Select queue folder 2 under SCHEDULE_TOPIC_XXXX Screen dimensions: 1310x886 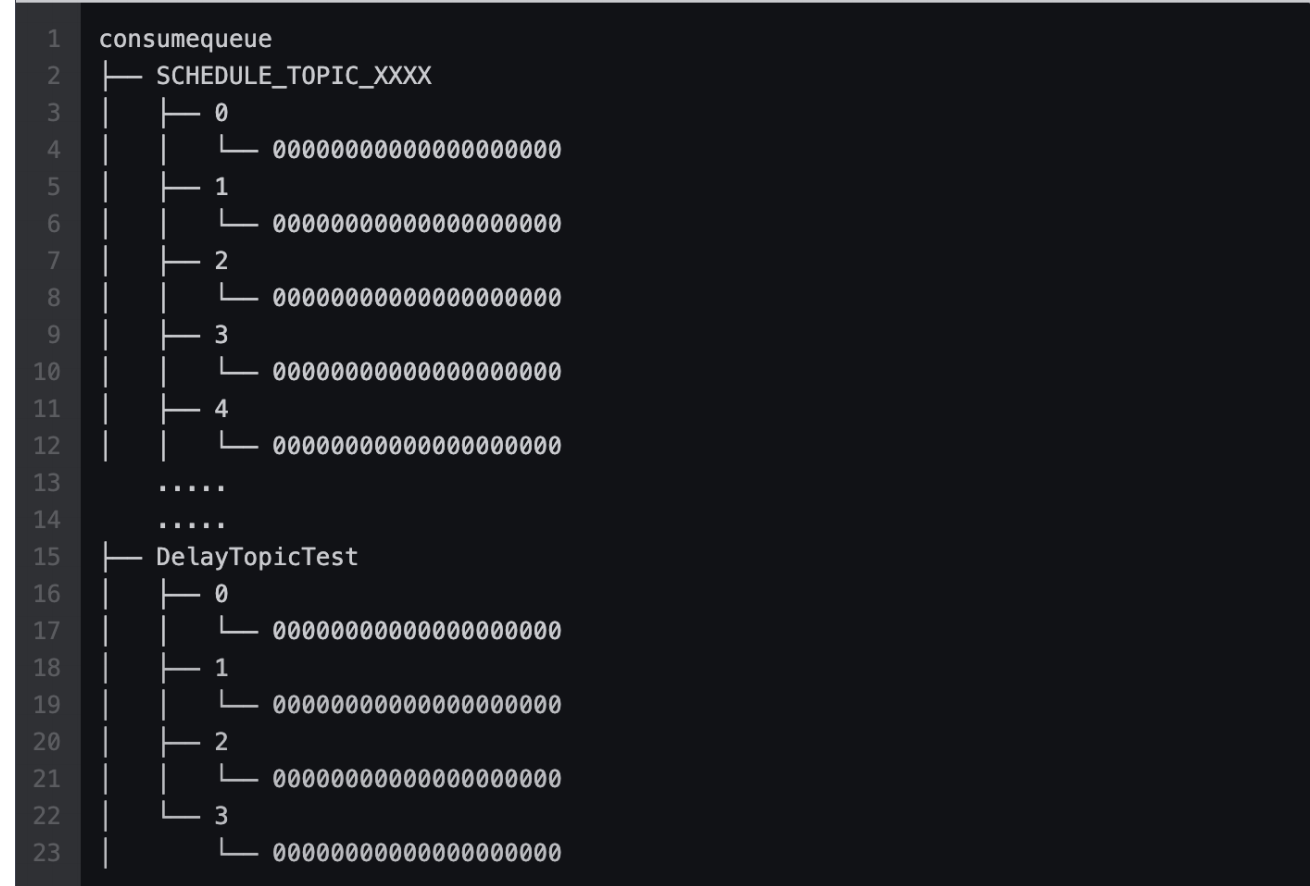coord(221,262)
